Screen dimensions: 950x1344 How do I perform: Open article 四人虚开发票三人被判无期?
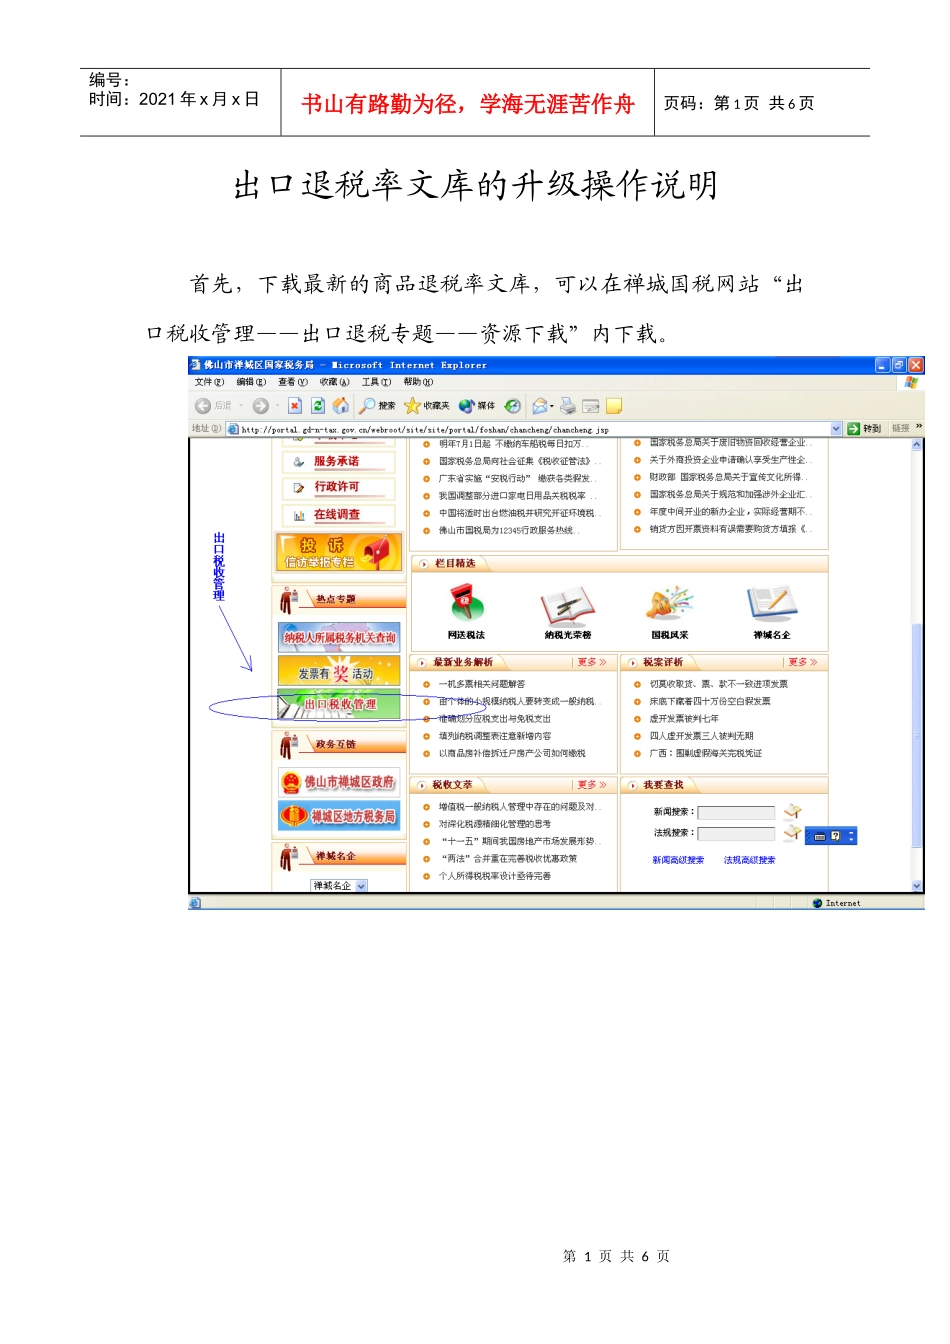702,736
